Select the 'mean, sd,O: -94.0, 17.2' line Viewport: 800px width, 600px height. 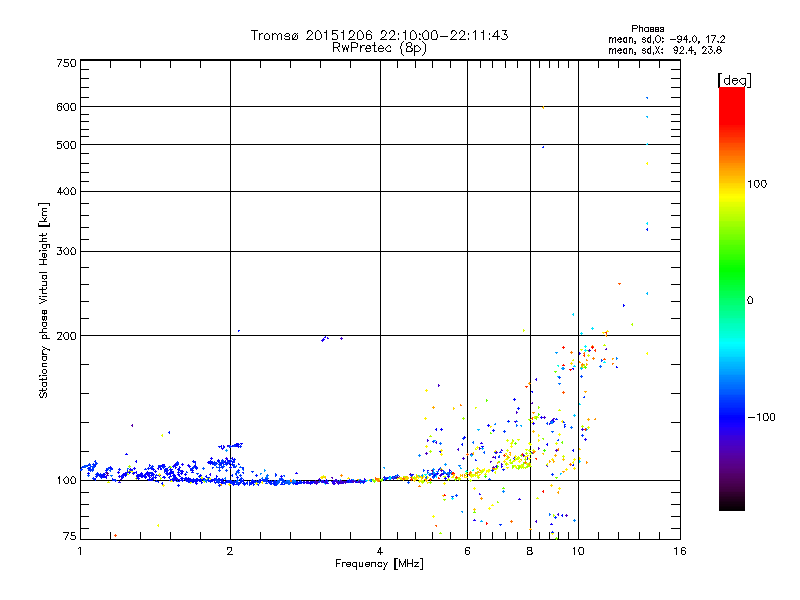[666, 39]
